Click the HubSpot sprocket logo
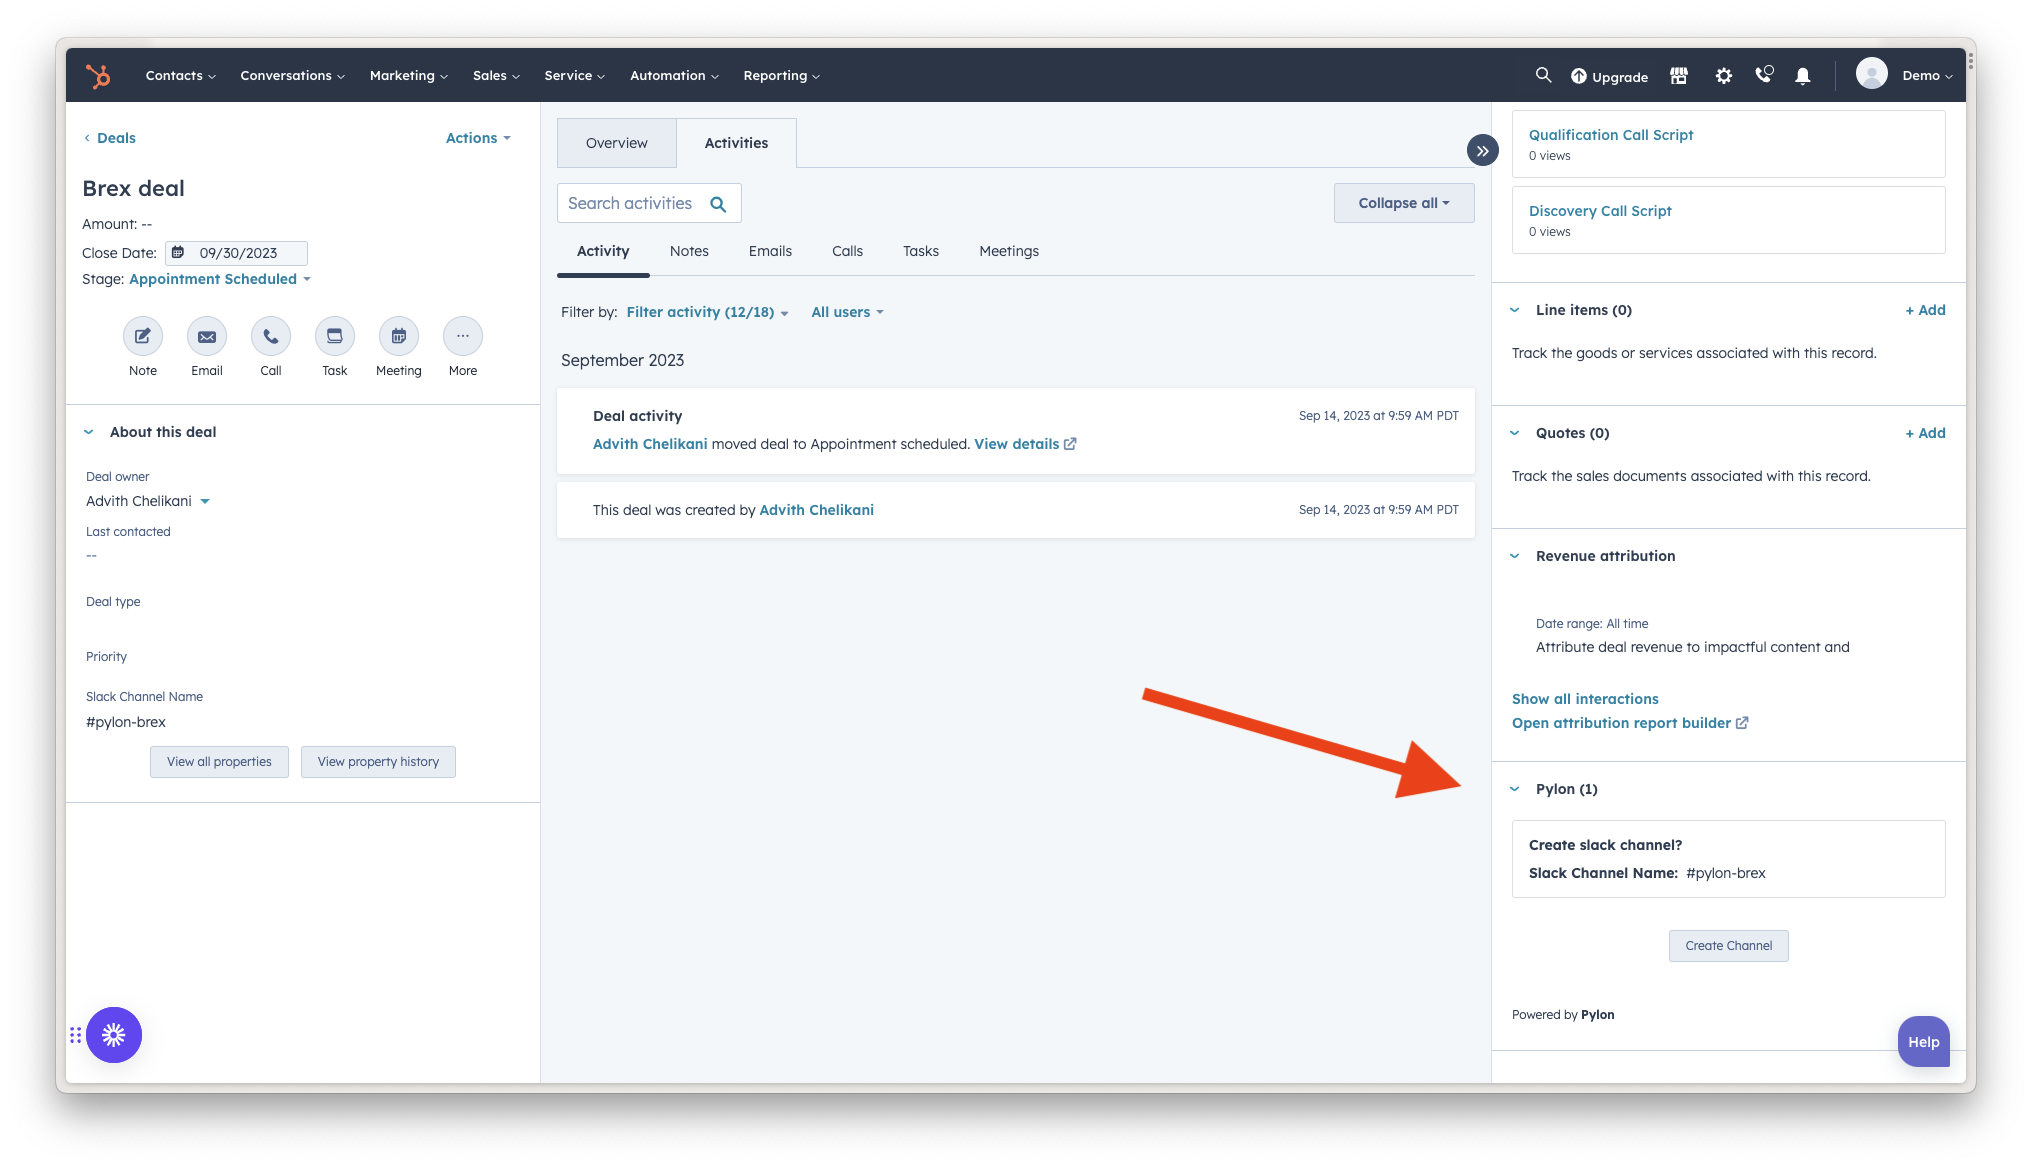 pos(97,76)
